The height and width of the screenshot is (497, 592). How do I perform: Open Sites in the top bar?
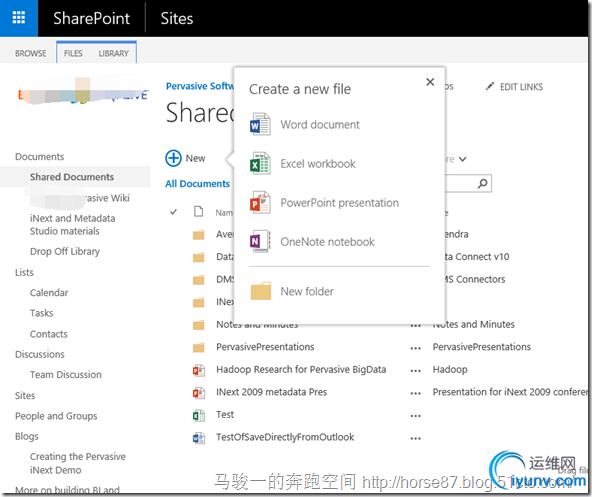point(177,18)
